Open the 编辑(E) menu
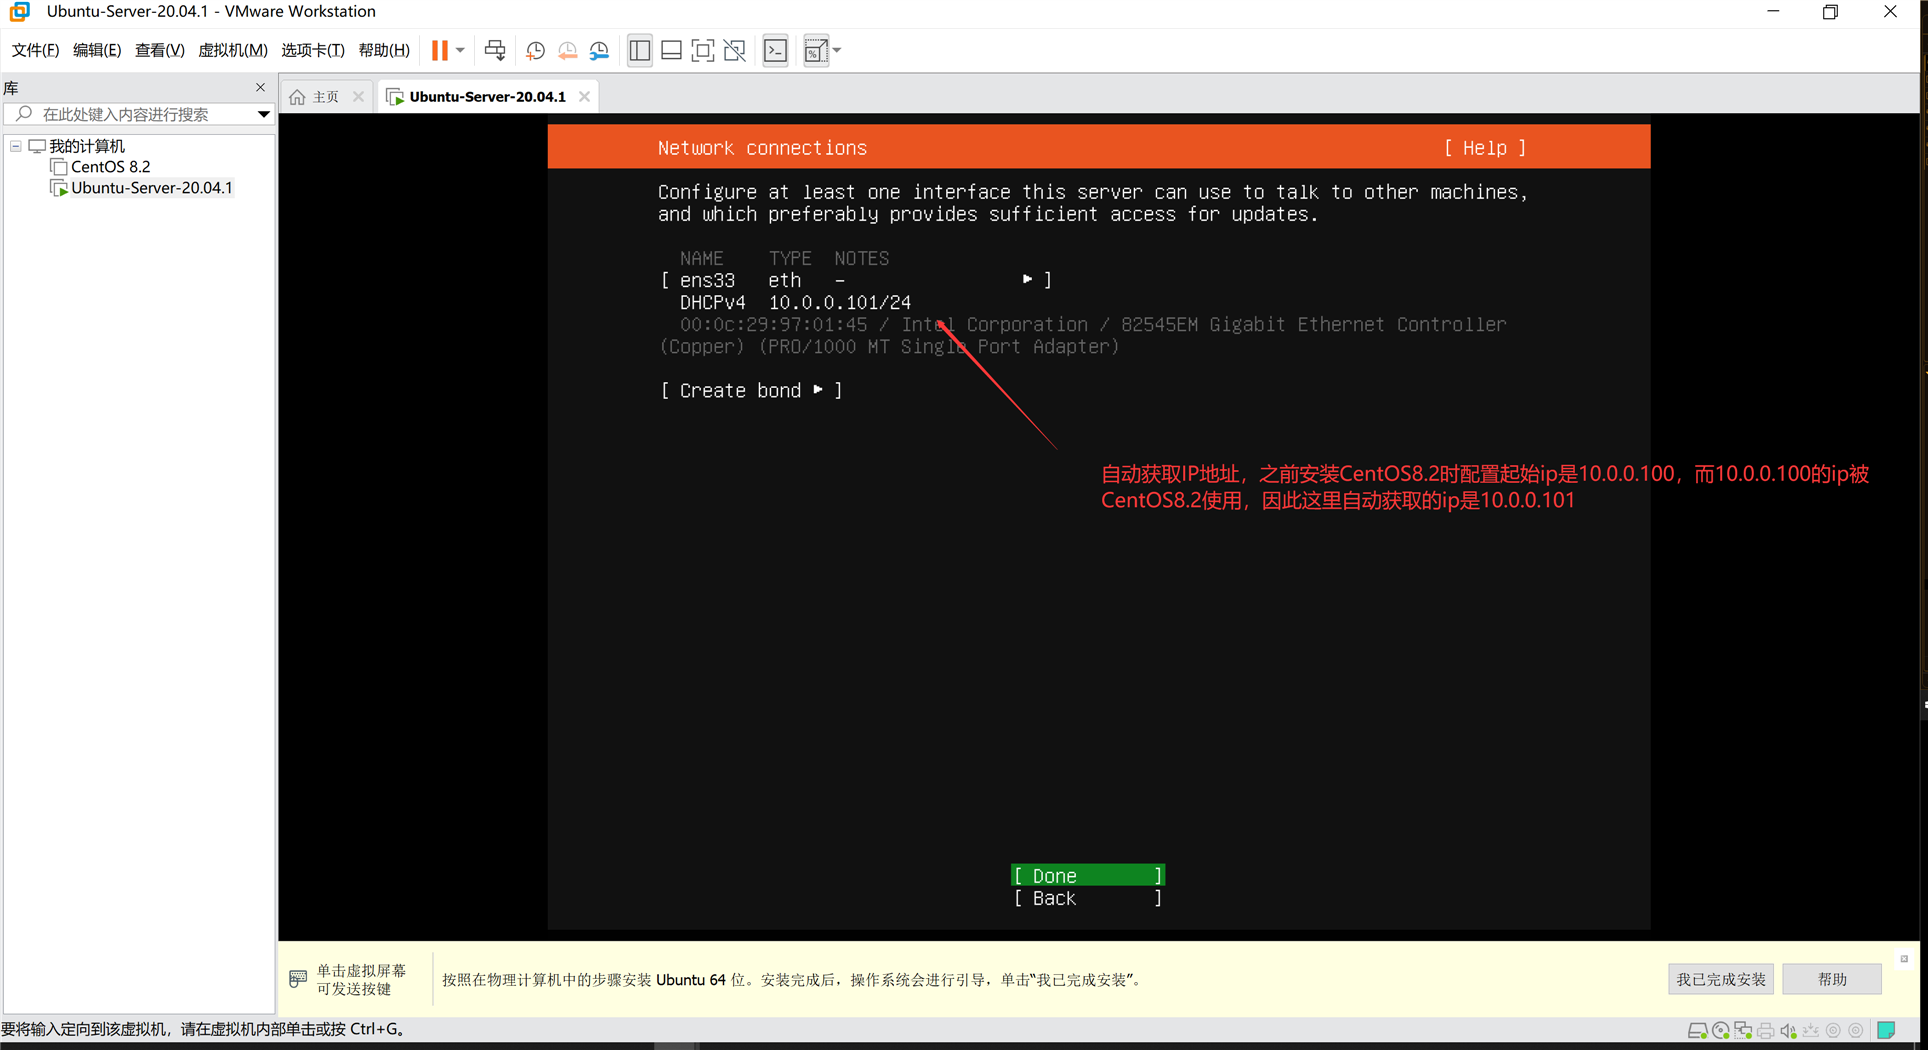The width and height of the screenshot is (1928, 1050). click(97, 50)
